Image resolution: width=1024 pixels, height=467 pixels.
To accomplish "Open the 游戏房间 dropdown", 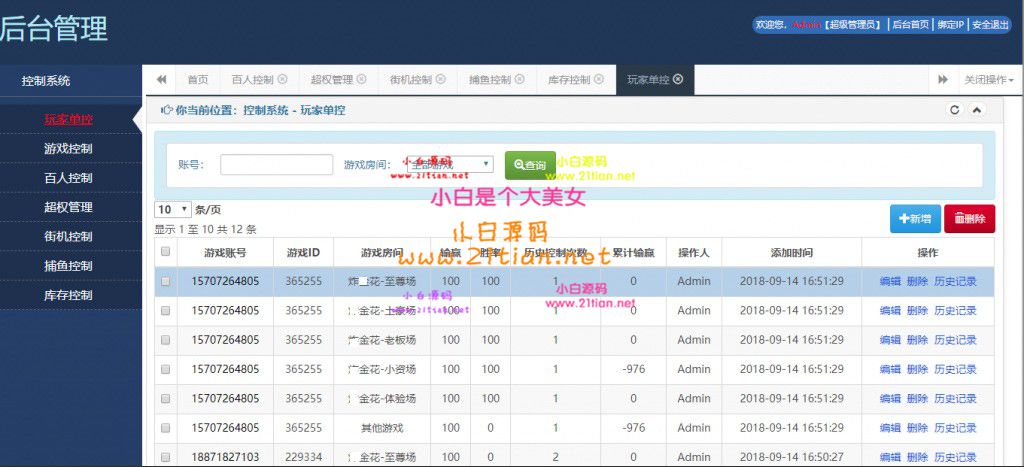I will (x=449, y=164).
